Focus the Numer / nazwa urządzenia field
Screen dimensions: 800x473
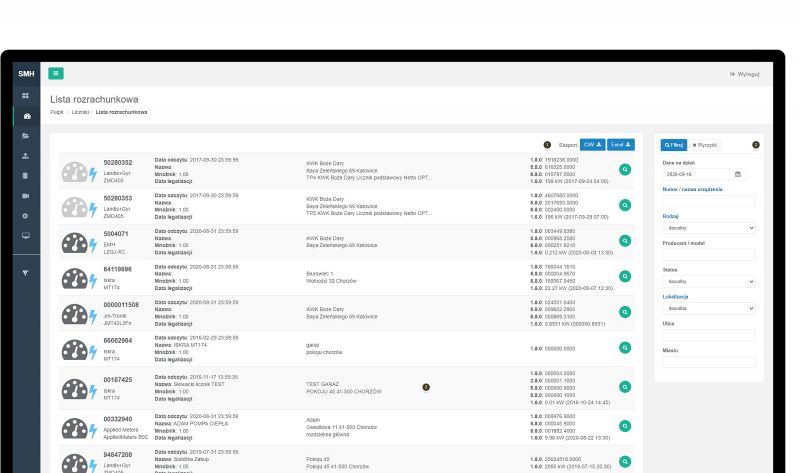coord(709,201)
